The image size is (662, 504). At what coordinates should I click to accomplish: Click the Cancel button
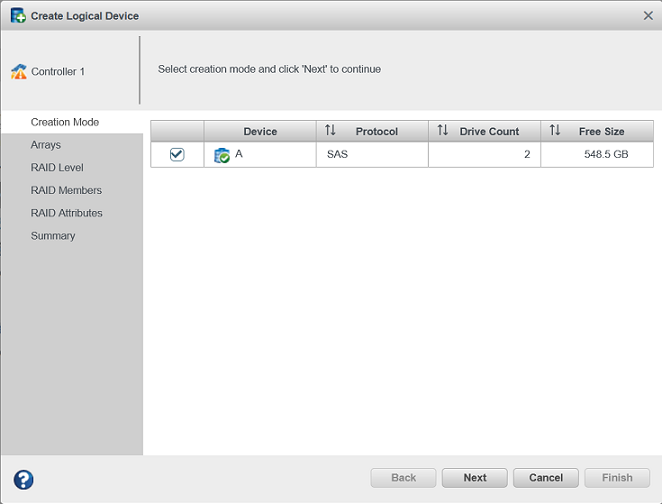click(x=546, y=478)
